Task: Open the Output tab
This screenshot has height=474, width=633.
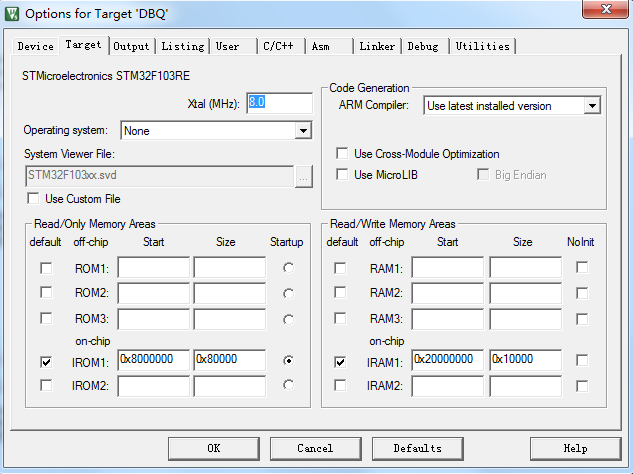Action: (x=131, y=46)
